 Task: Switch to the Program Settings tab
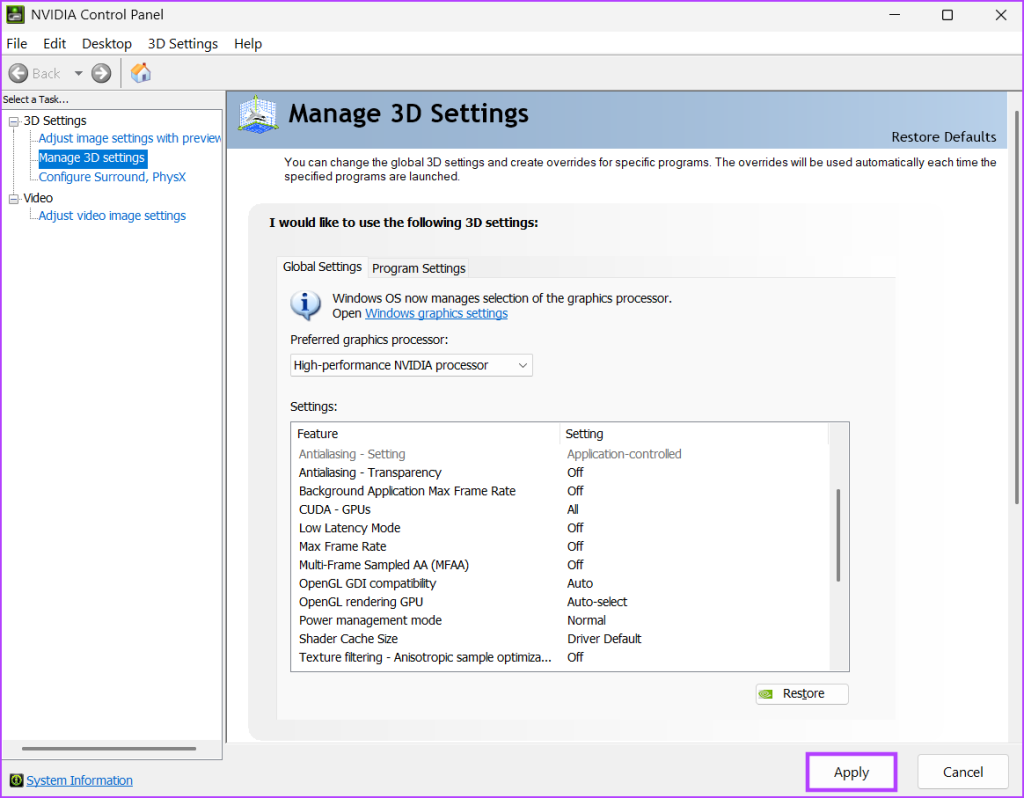click(419, 268)
